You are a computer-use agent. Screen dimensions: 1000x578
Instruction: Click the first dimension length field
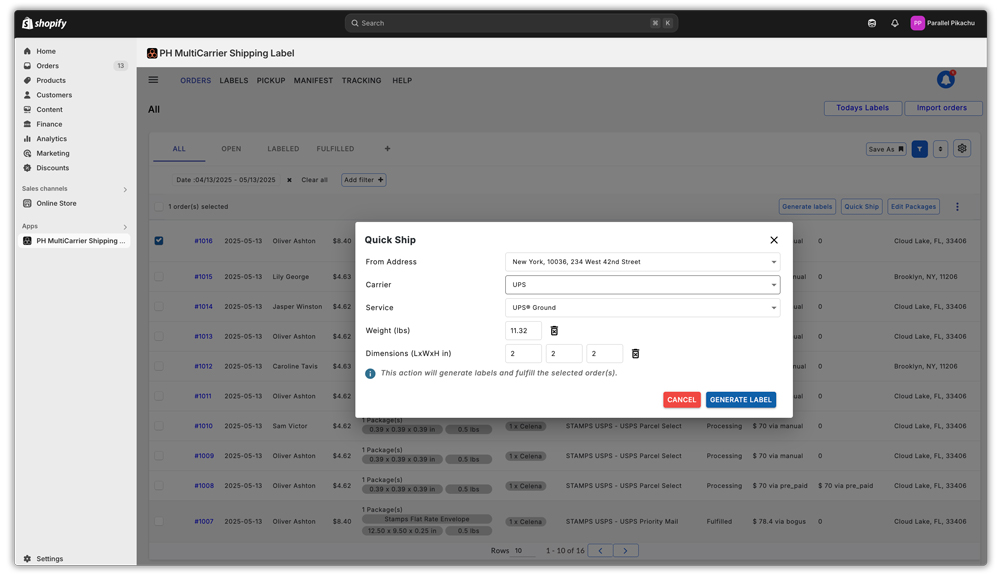click(x=523, y=353)
